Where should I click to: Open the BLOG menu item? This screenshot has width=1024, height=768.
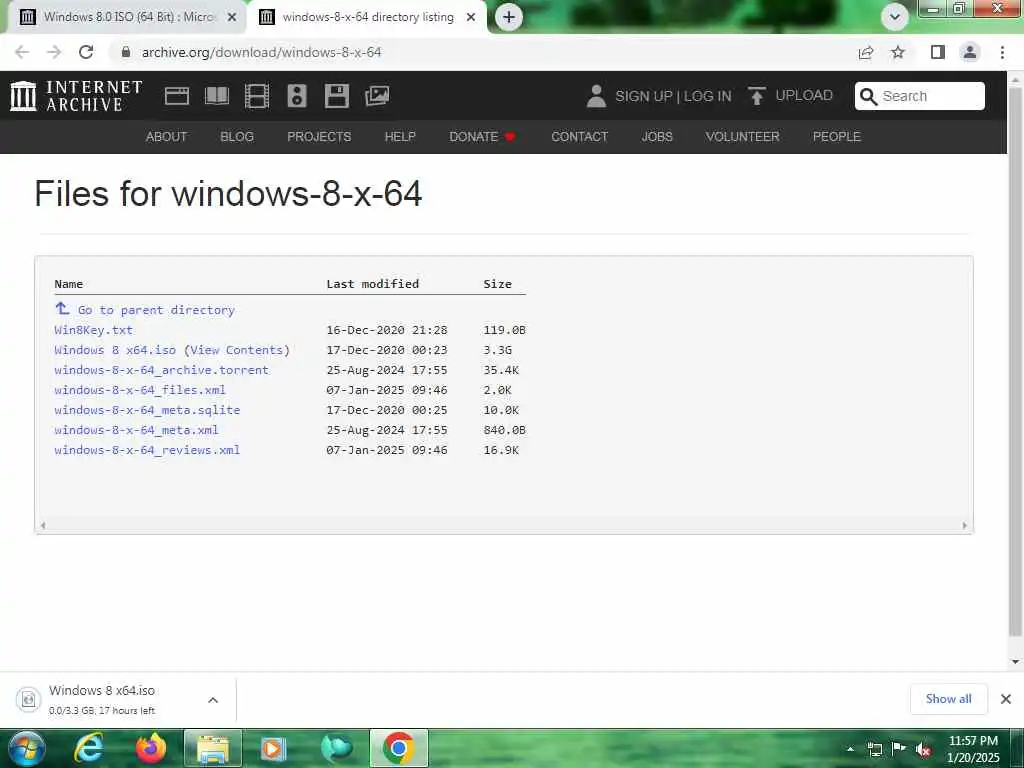(237, 136)
